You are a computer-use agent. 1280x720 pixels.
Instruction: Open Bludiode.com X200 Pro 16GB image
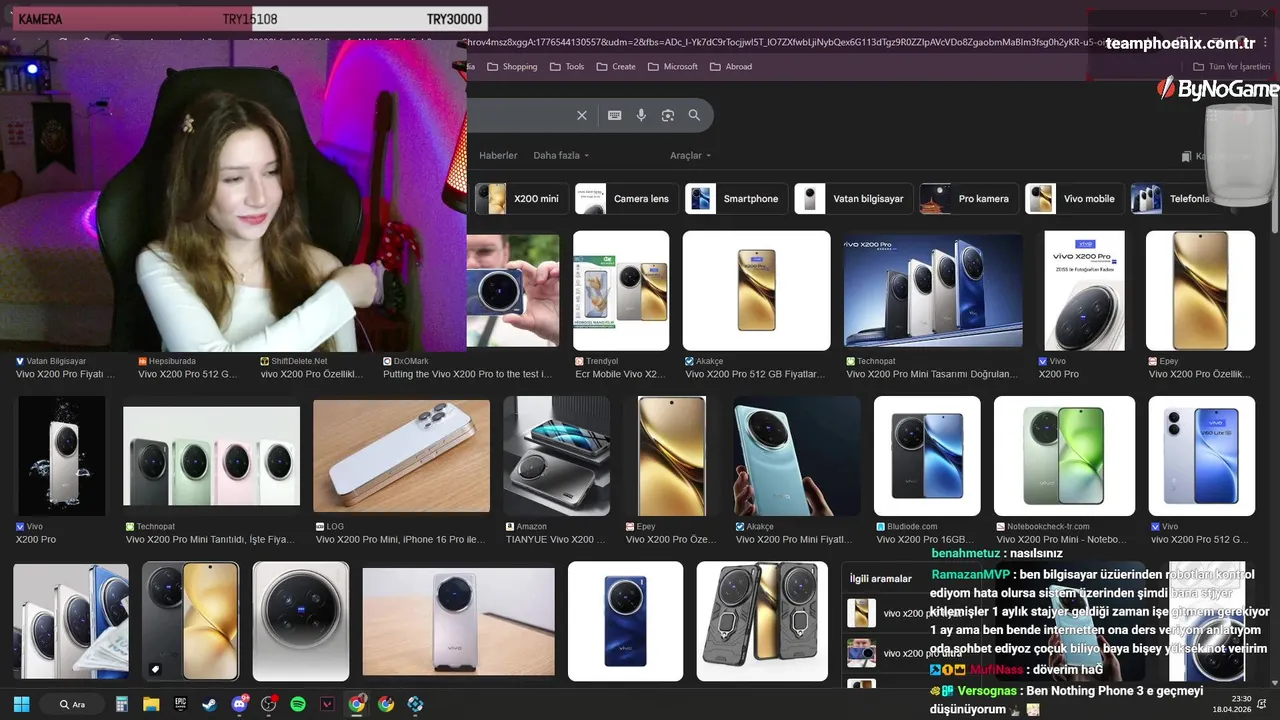927,456
